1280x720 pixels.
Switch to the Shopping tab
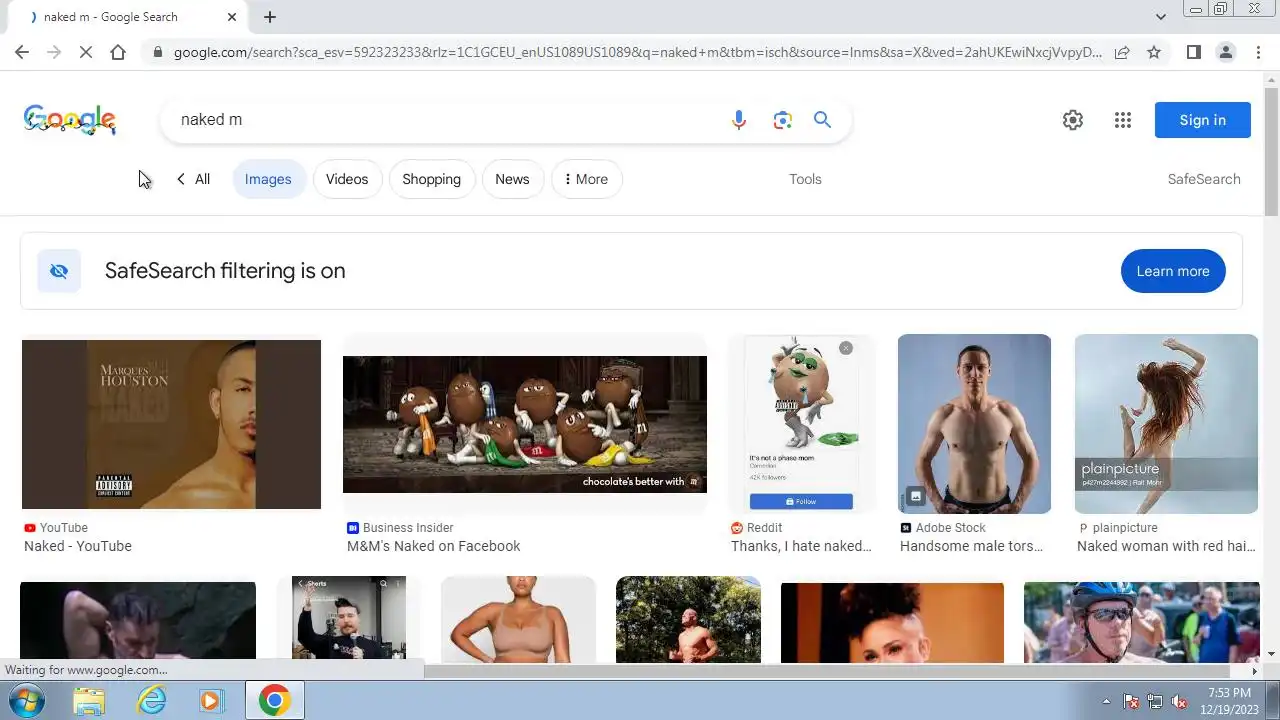[431, 179]
